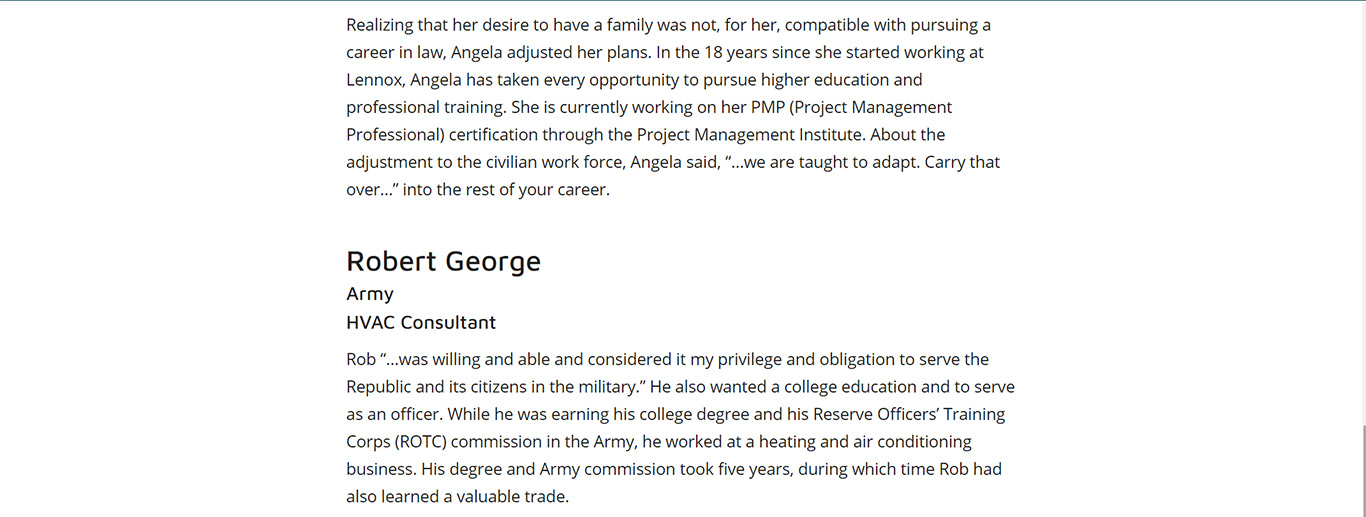Click the sentence ending 'learned a valuable trade'
This screenshot has height=517, width=1366.
tap(457, 496)
